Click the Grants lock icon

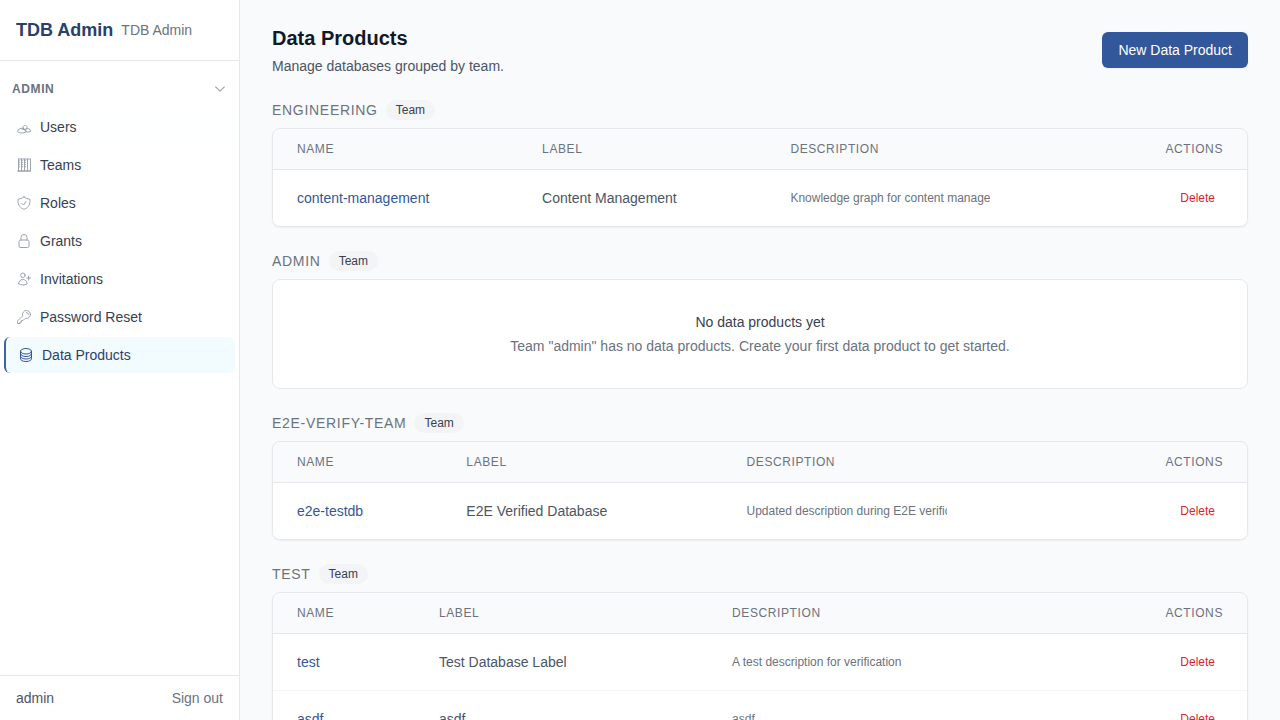click(x=24, y=241)
